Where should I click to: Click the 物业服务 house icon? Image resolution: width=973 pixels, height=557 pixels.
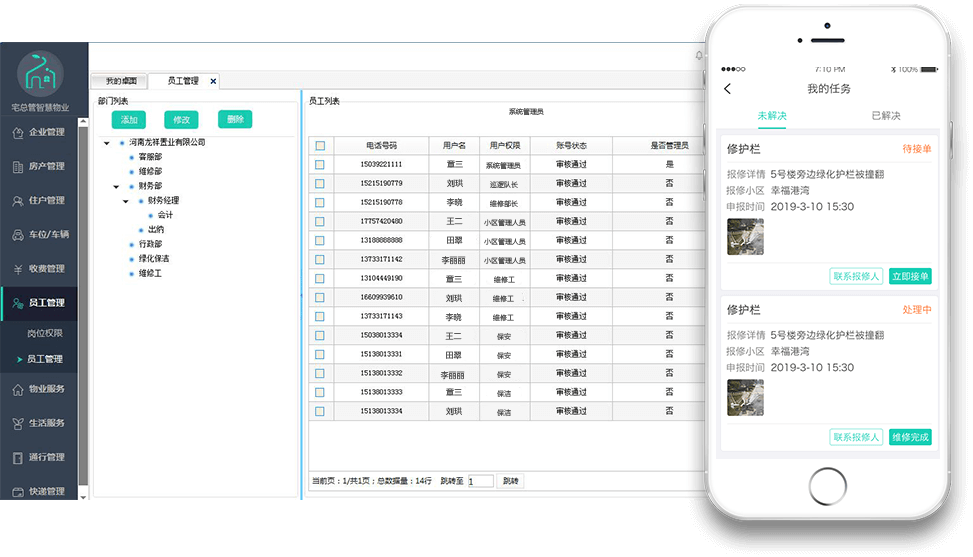point(17,389)
